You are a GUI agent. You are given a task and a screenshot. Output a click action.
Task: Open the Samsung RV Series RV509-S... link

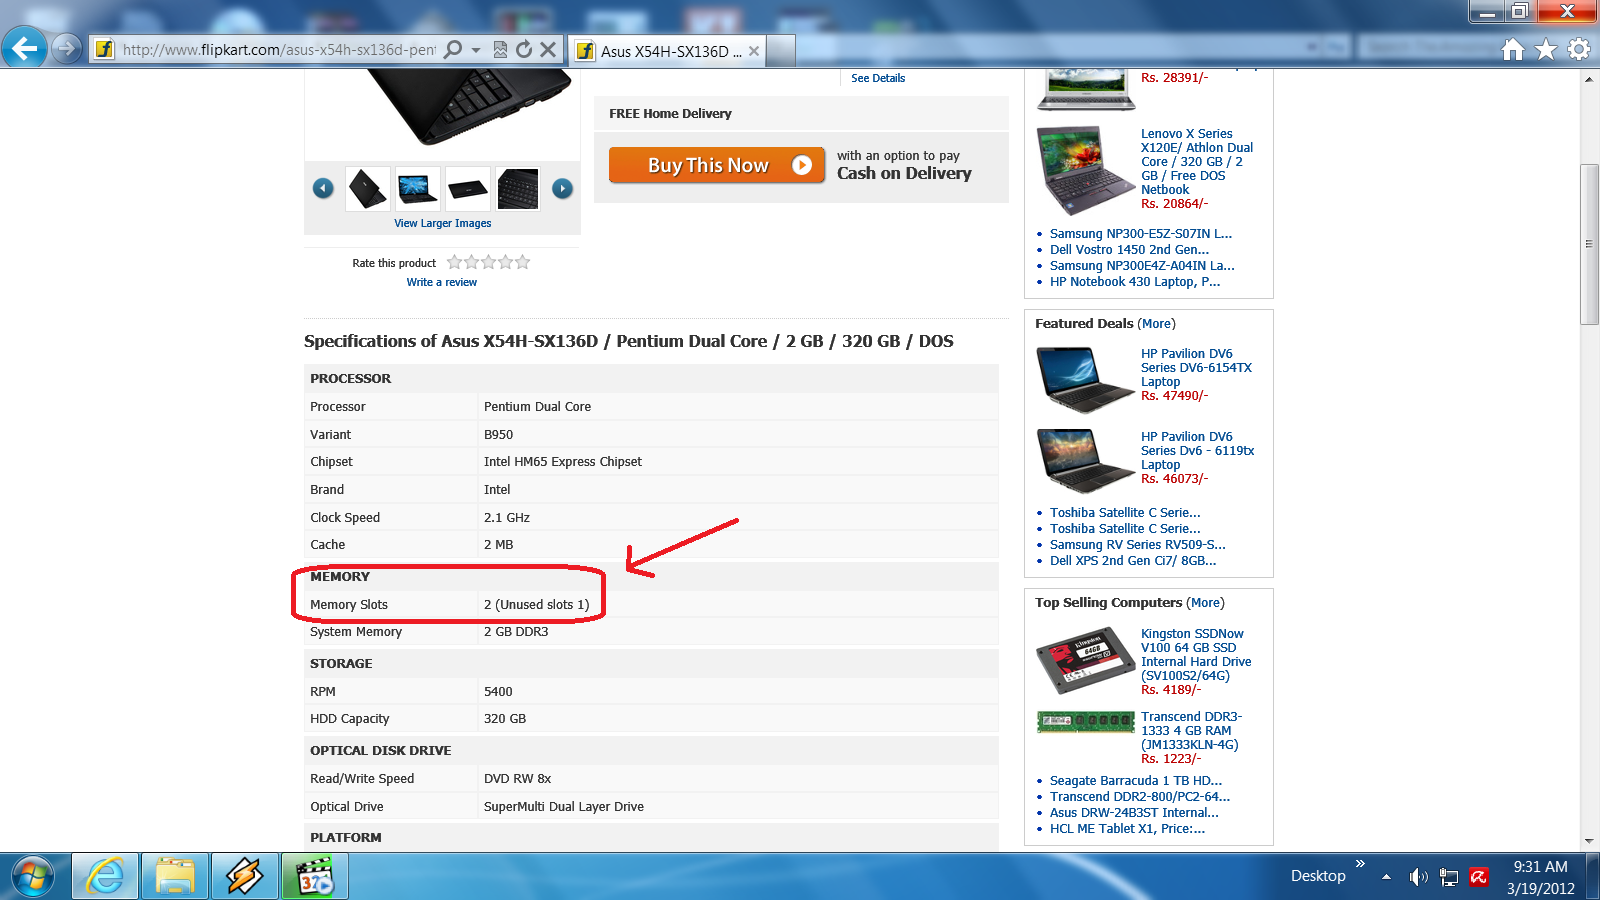tap(1137, 545)
